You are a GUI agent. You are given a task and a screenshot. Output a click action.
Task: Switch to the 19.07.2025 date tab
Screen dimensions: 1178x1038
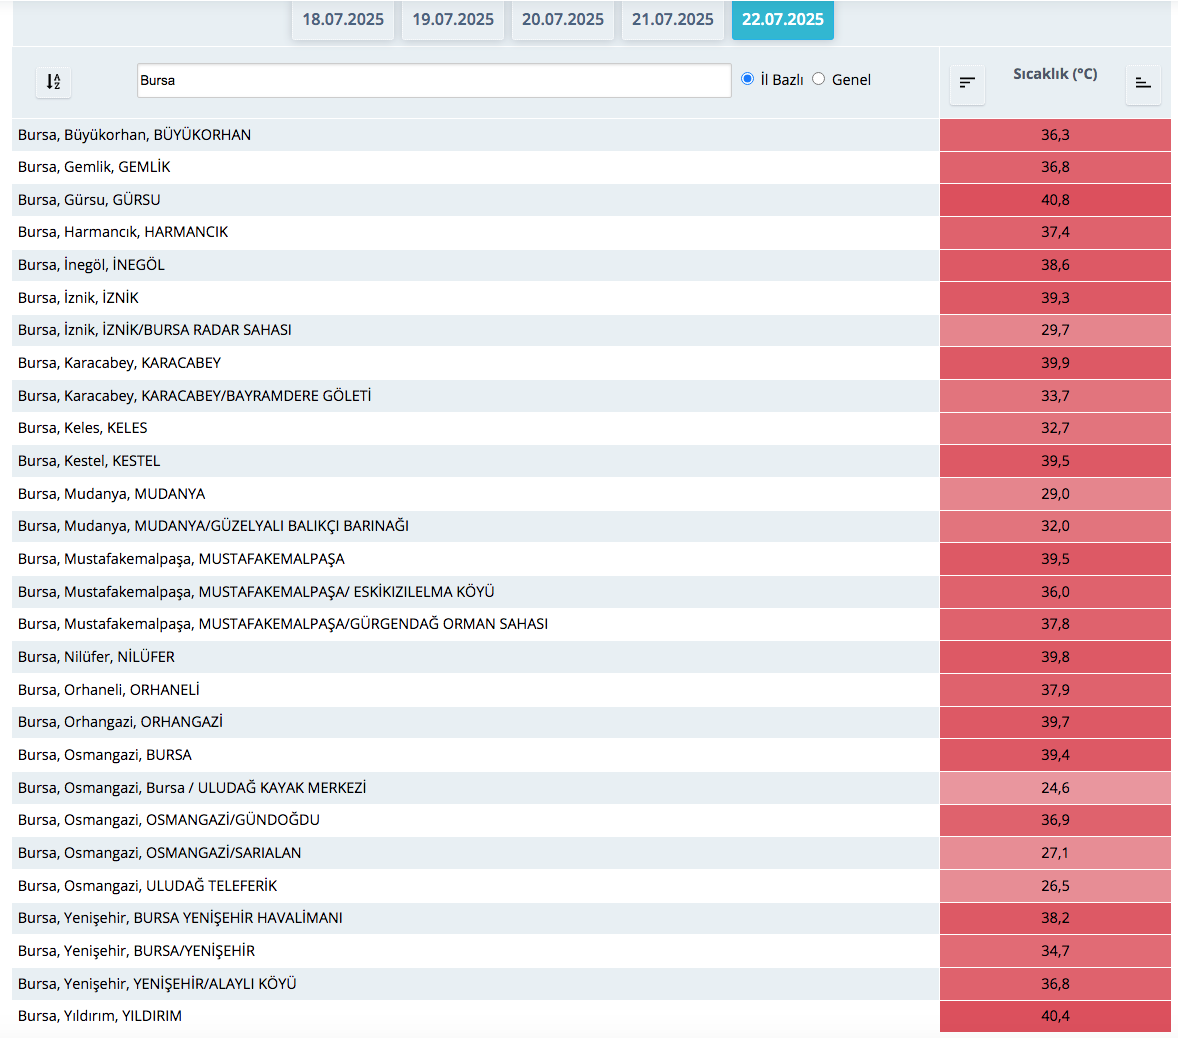coord(453,20)
